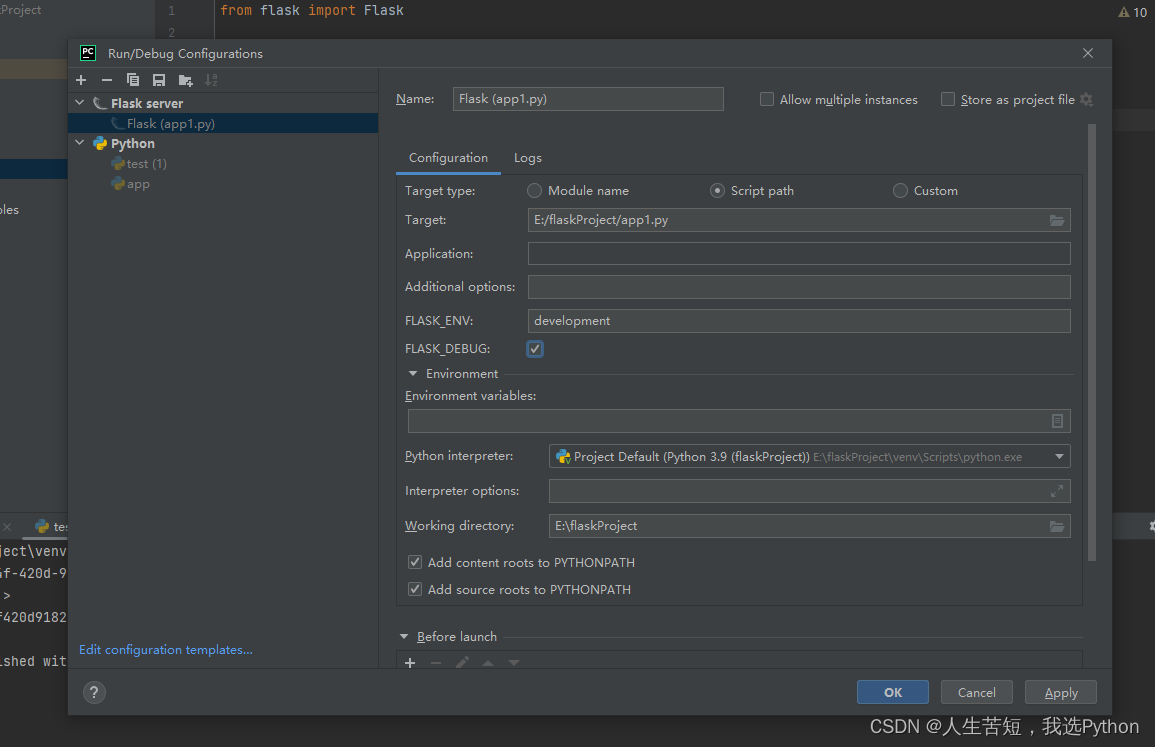Cancel the configuration dialog
The image size is (1155, 747).
pyautogui.click(x=977, y=692)
